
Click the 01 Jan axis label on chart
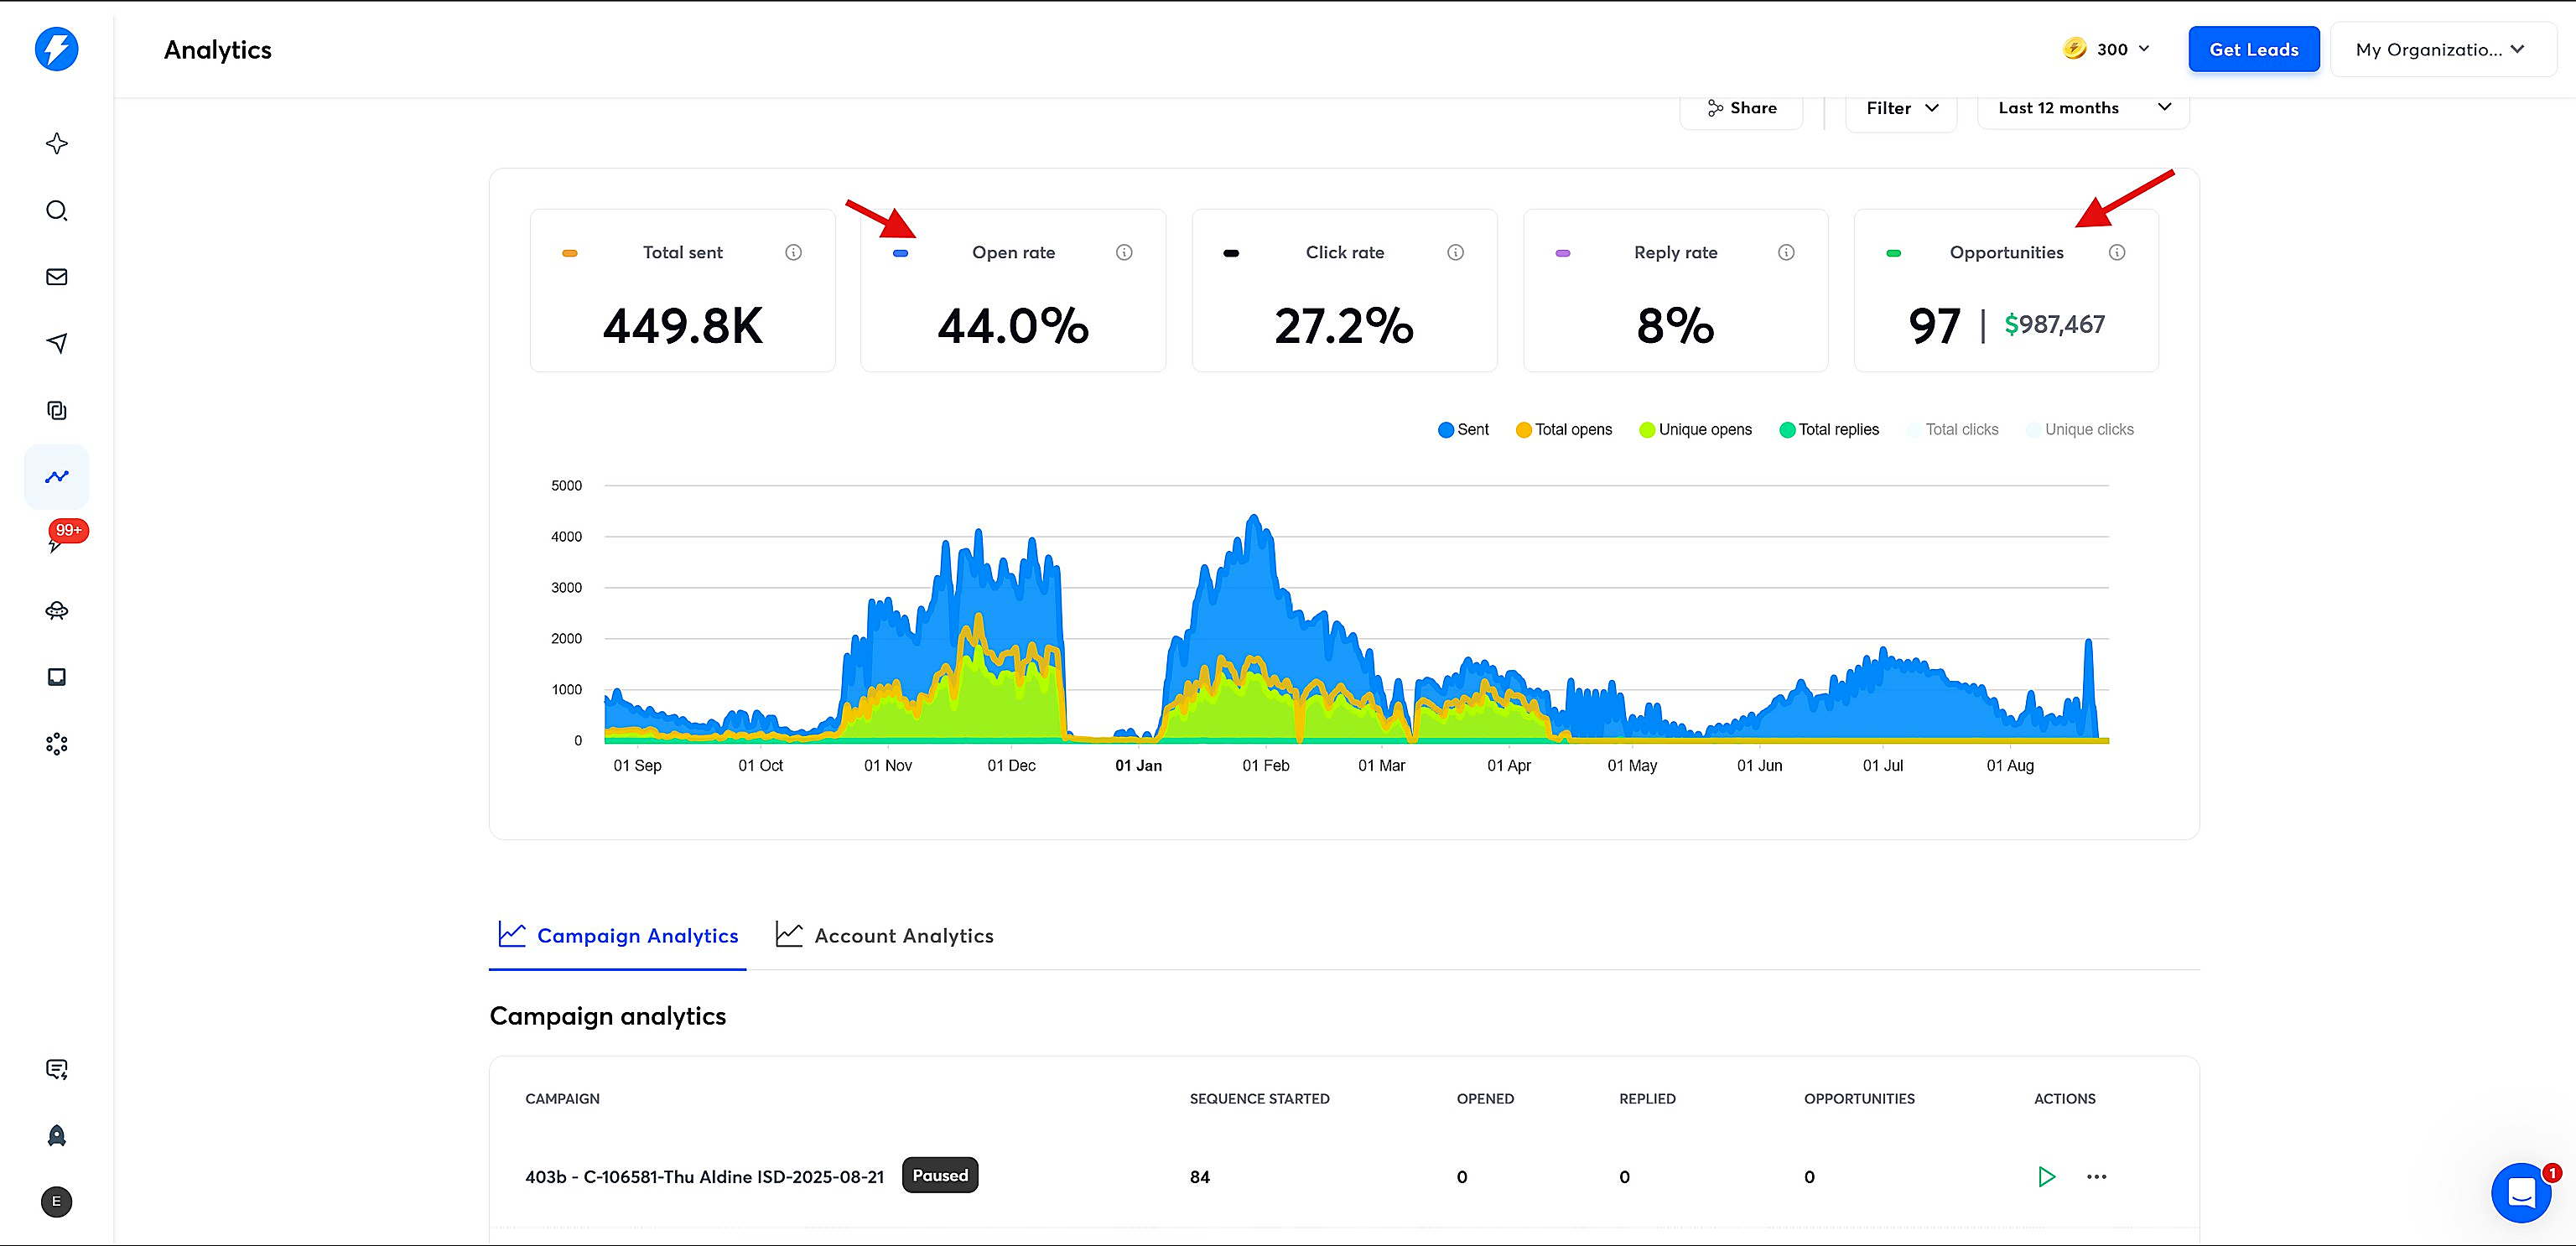(x=1138, y=765)
